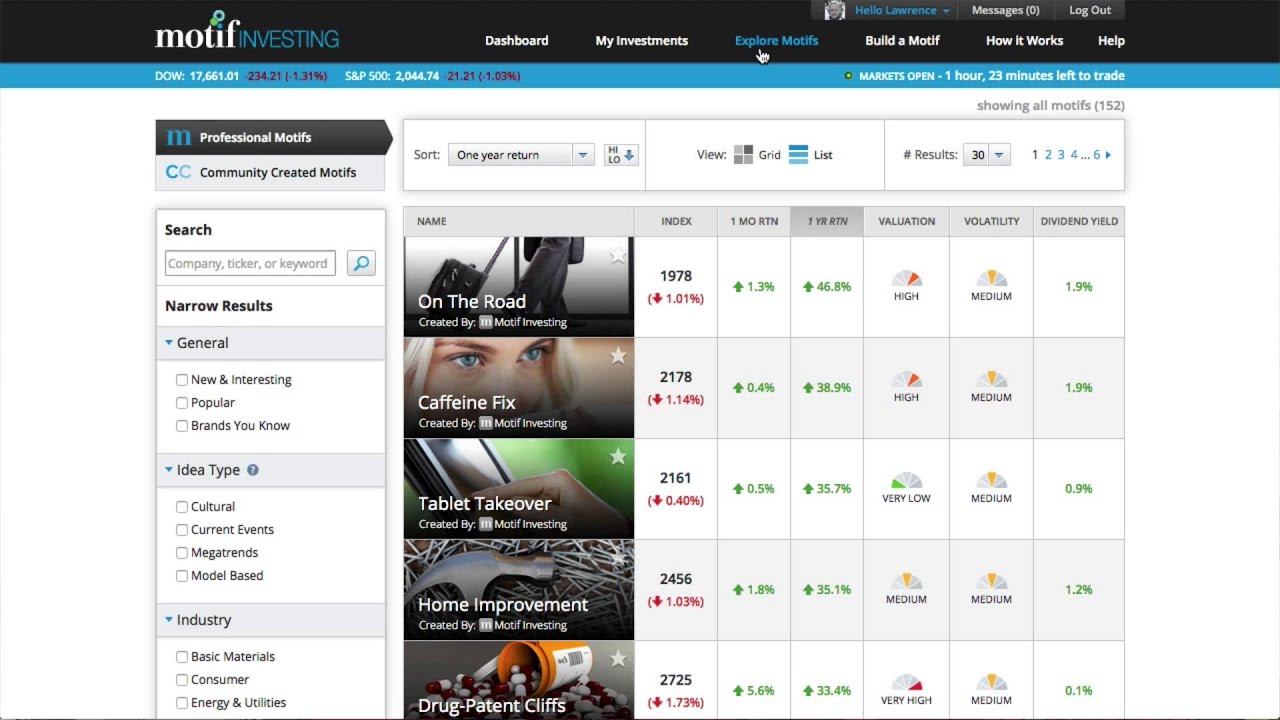1280x720 pixels.
Task: Click Home Improvement valuation gauge
Action: click(x=906, y=582)
